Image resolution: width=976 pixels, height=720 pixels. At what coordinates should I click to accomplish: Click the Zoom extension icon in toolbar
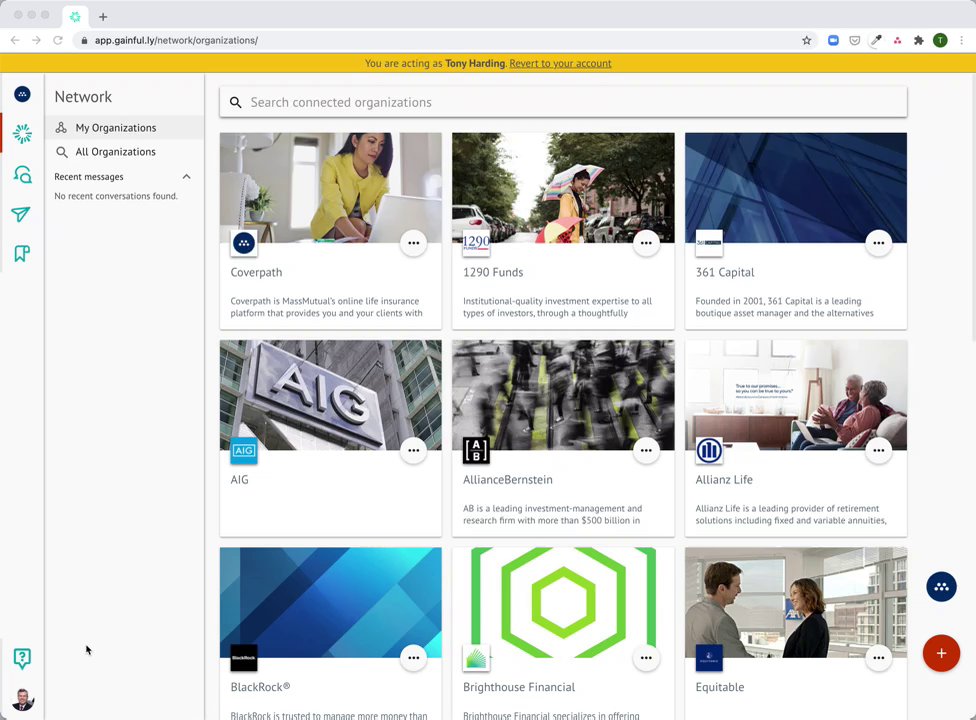[833, 40]
